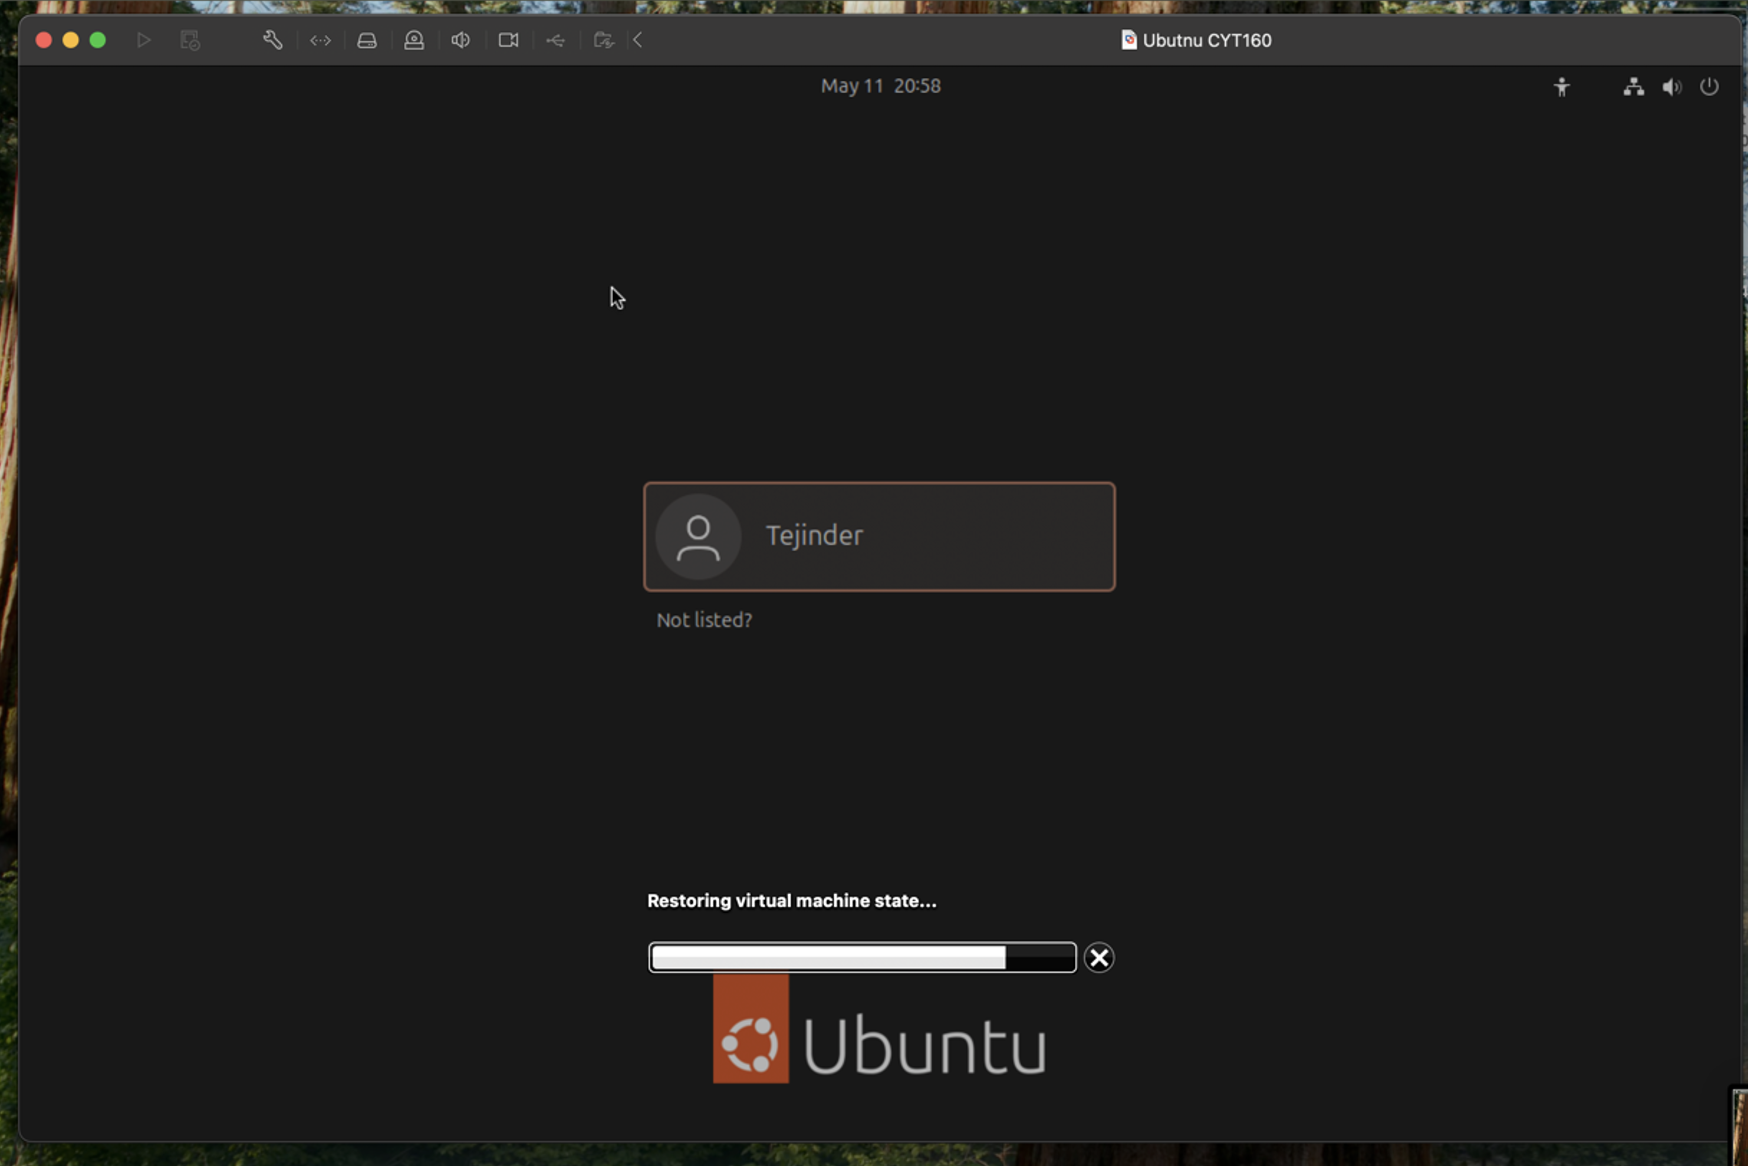Click the restore progress bar

pyautogui.click(x=862, y=958)
